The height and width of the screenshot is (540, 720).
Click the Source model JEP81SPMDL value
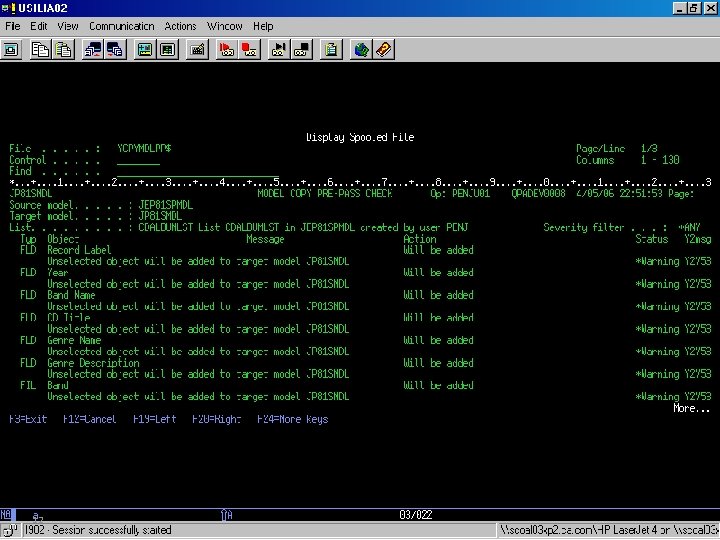pyautogui.click(x=166, y=205)
